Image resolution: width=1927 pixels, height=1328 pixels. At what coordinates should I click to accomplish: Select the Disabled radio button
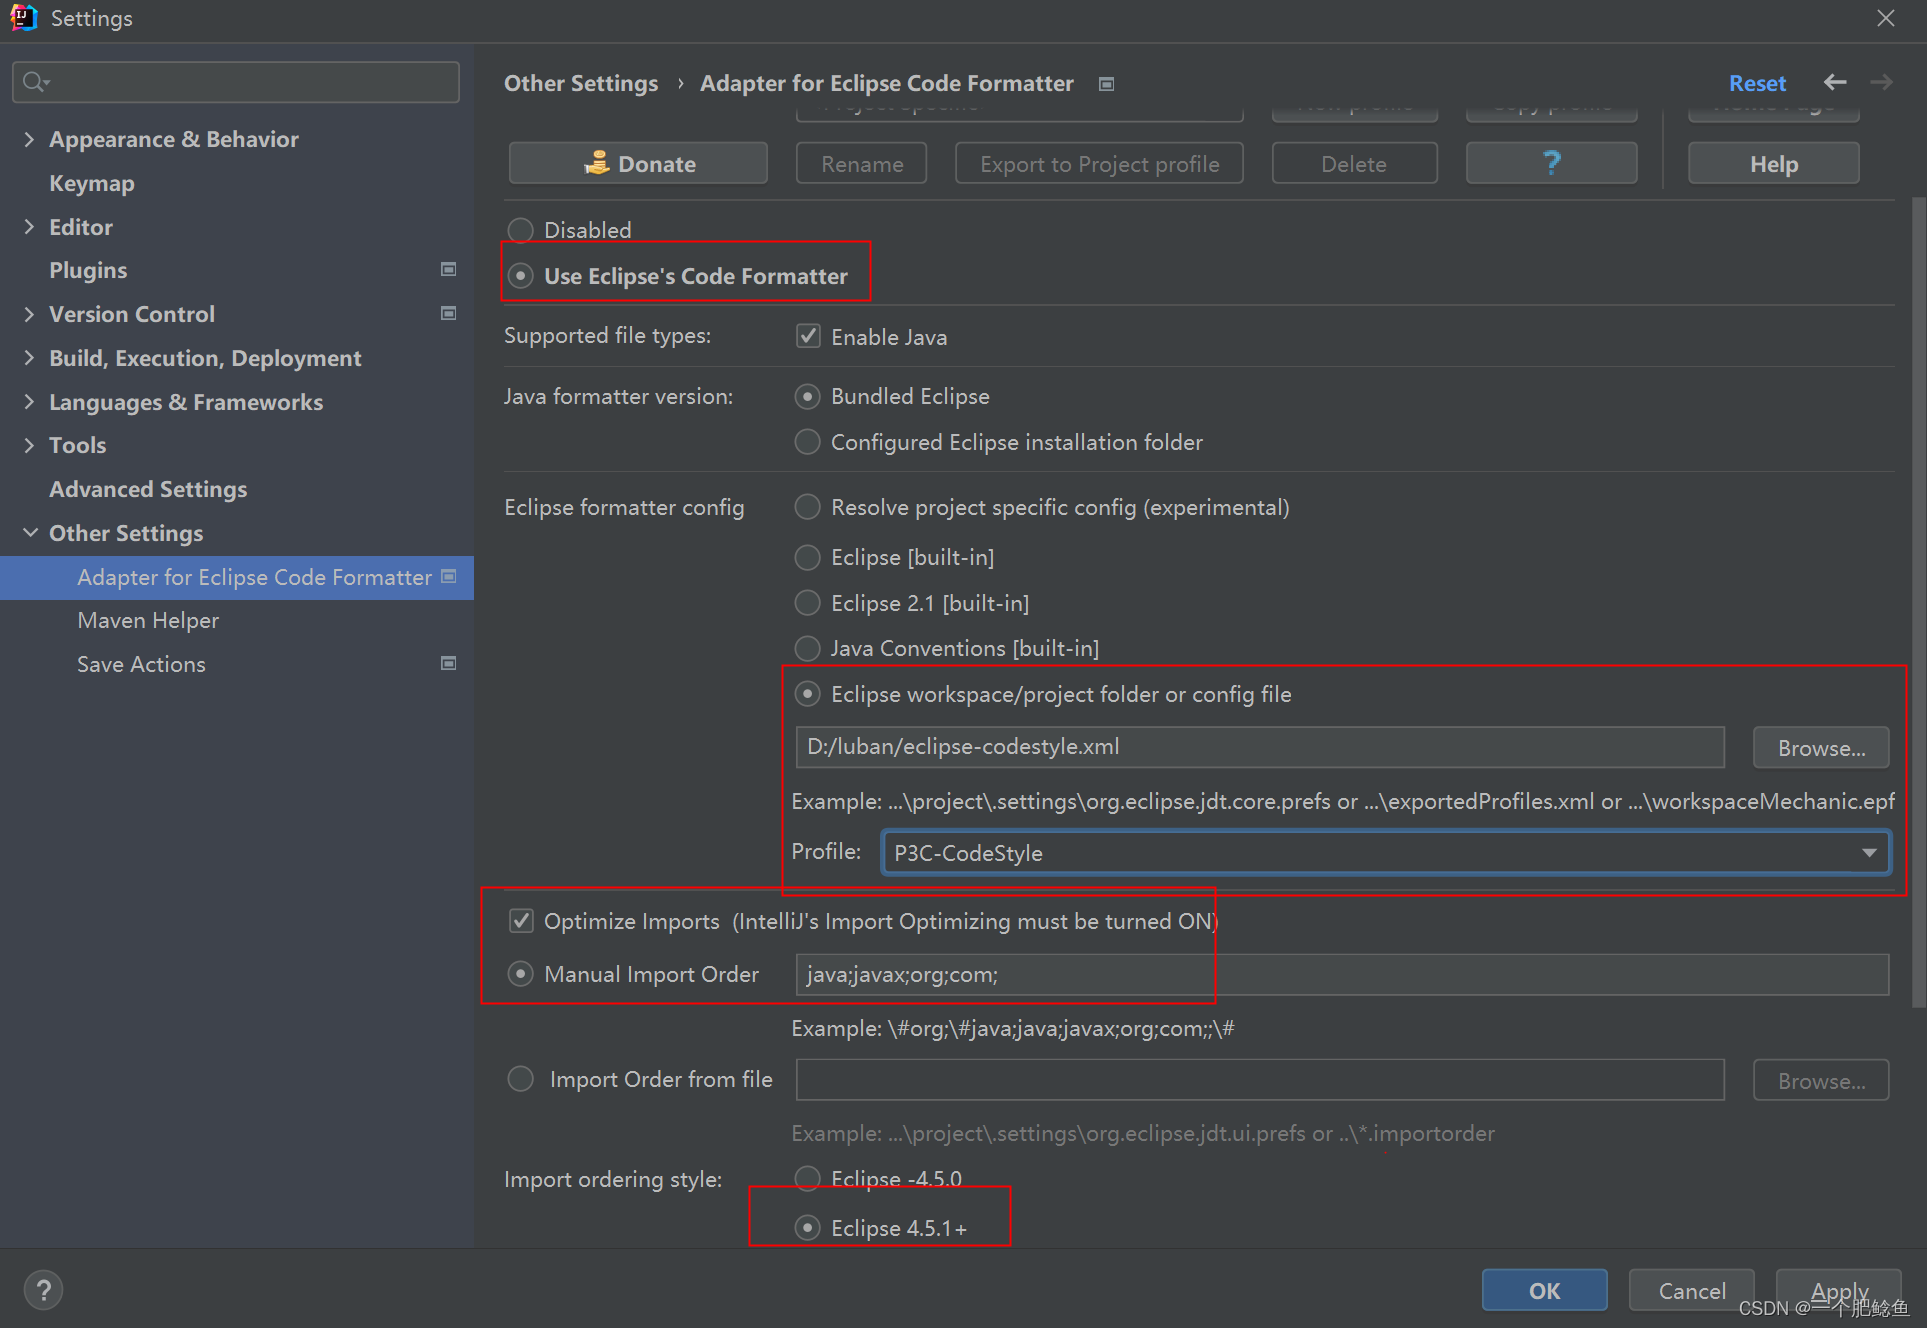point(521,230)
